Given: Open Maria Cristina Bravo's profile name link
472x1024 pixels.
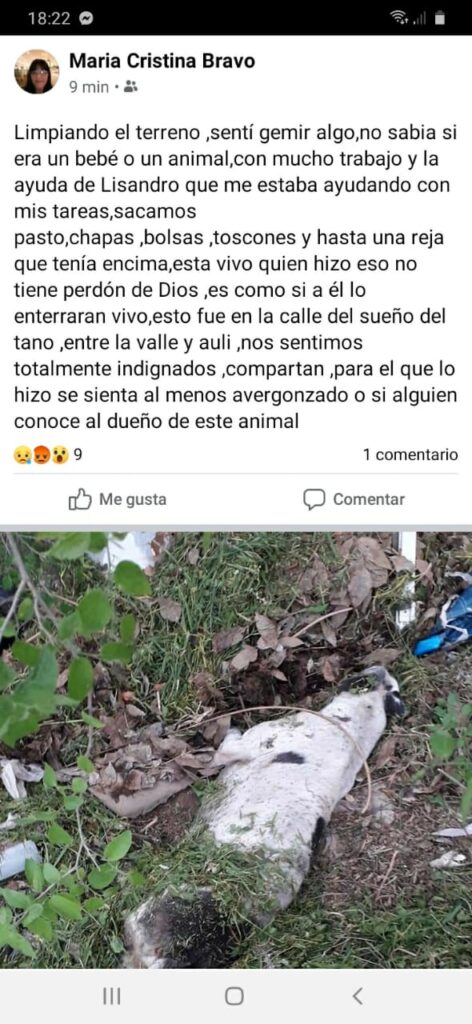Looking at the screenshot, I should click(x=162, y=61).
